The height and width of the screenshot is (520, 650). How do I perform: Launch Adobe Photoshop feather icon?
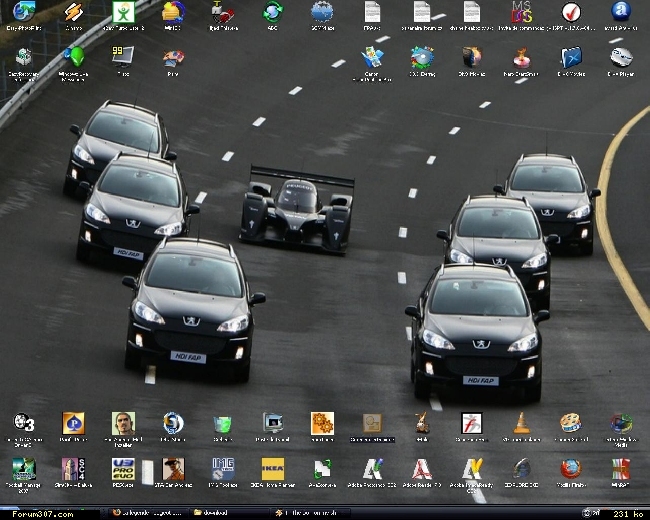click(x=373, y=469)
